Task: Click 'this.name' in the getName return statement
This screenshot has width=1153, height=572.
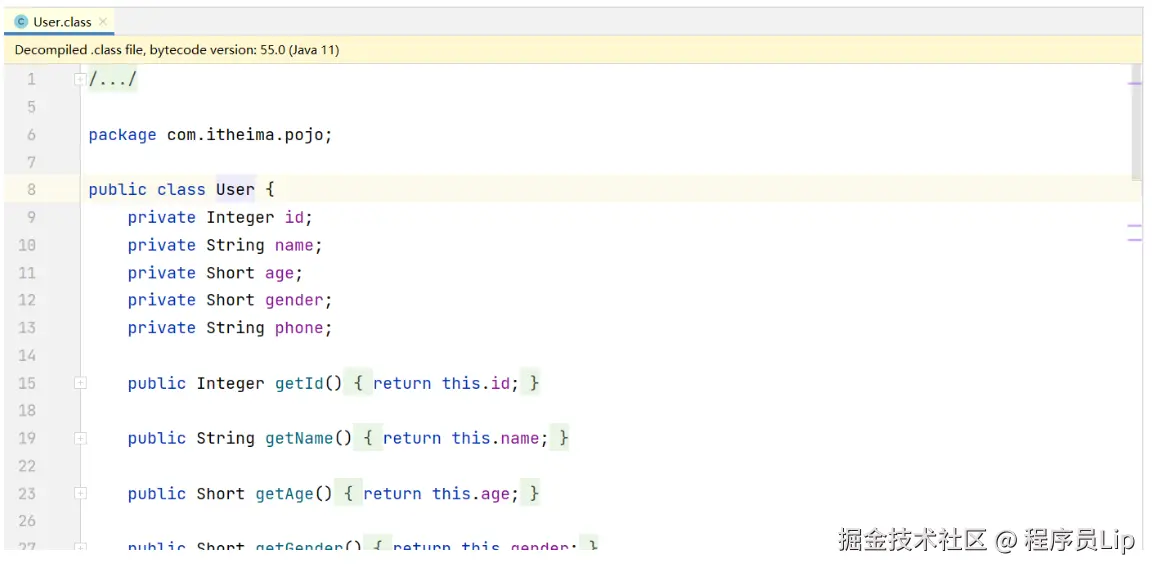Action: pos(496,438)
